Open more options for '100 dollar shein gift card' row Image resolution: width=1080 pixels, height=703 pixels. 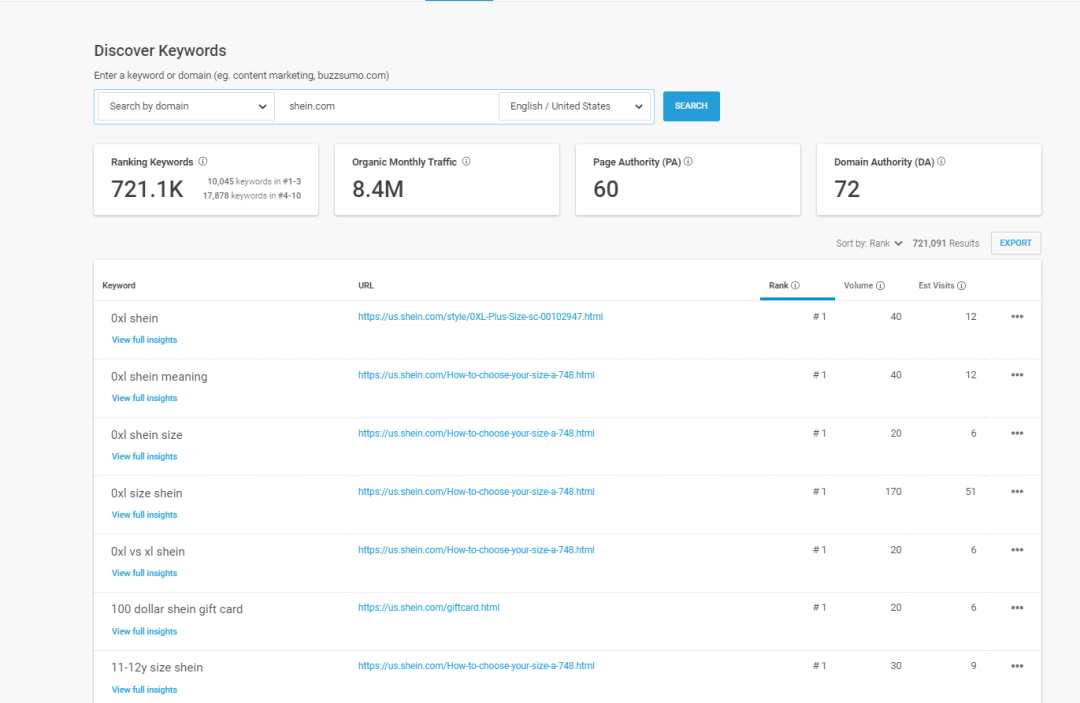[1017, 608]
